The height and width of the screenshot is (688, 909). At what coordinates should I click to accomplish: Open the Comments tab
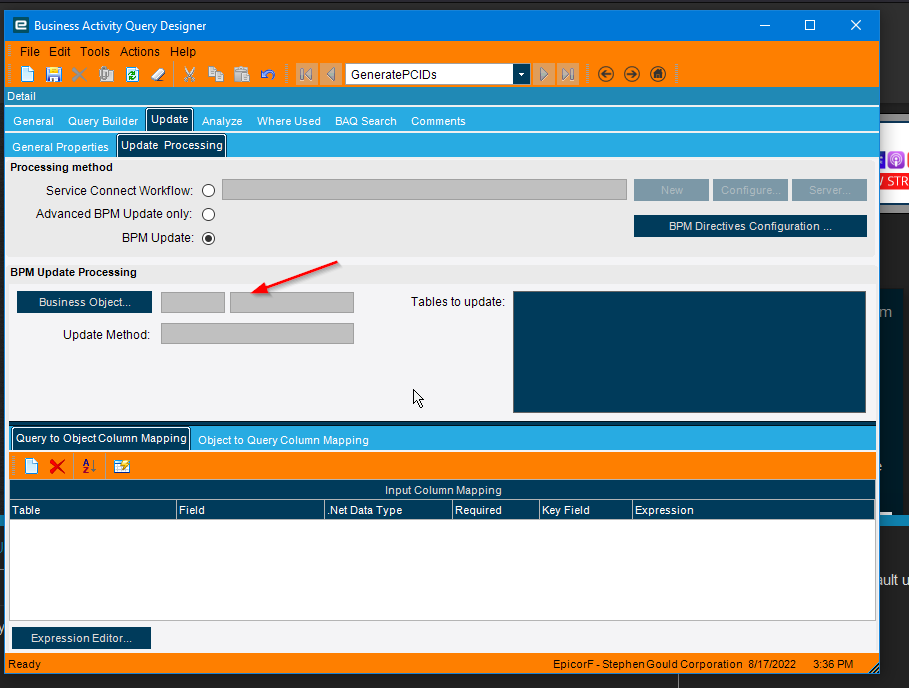[438, 121]
